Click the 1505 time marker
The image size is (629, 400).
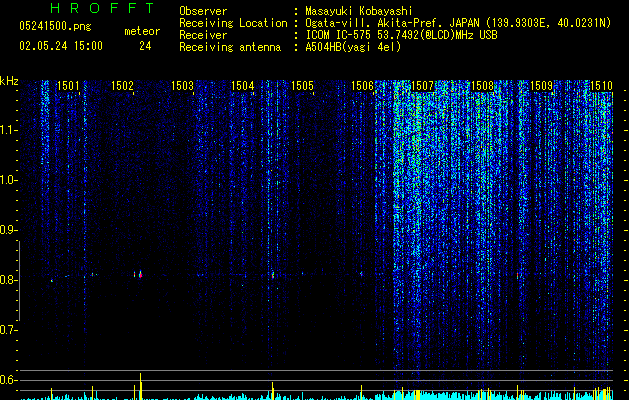coord(302,86)
